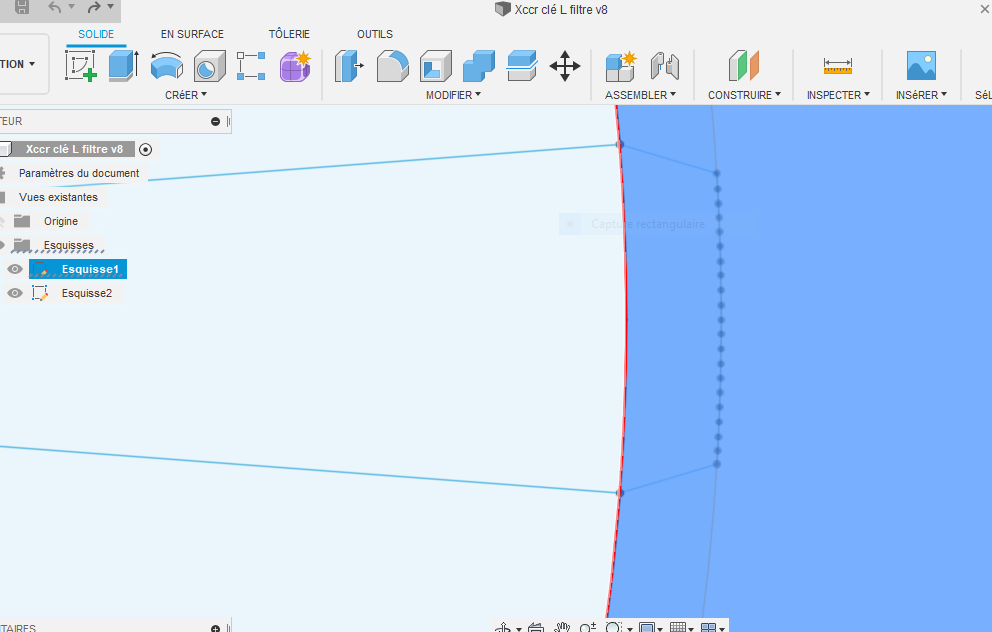Image resolution: width=992 pixels, height=632 pixels.
Task: Open the MODIFIER dropdown menu
Action: pos(453,95)
